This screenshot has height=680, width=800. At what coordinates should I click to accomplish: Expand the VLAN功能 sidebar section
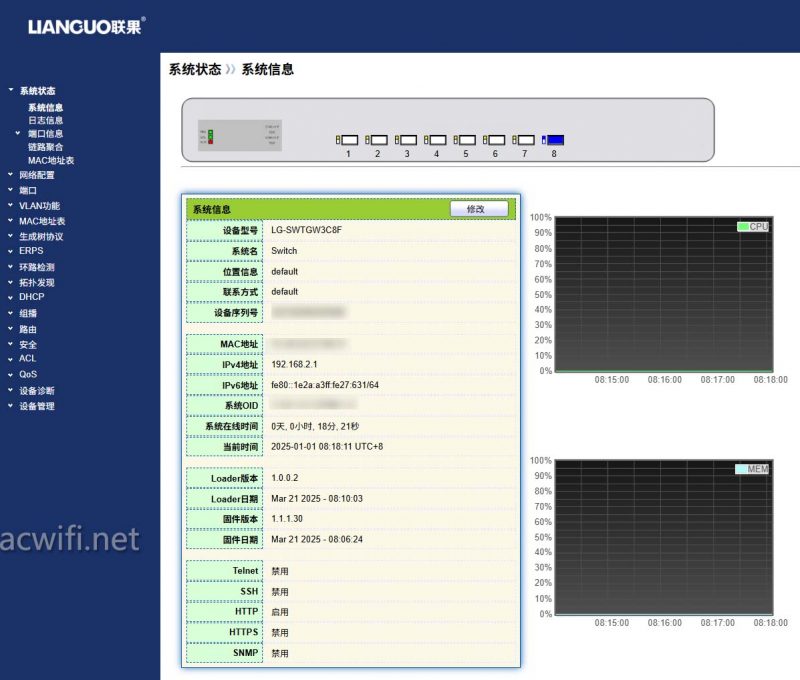point(40,206)
